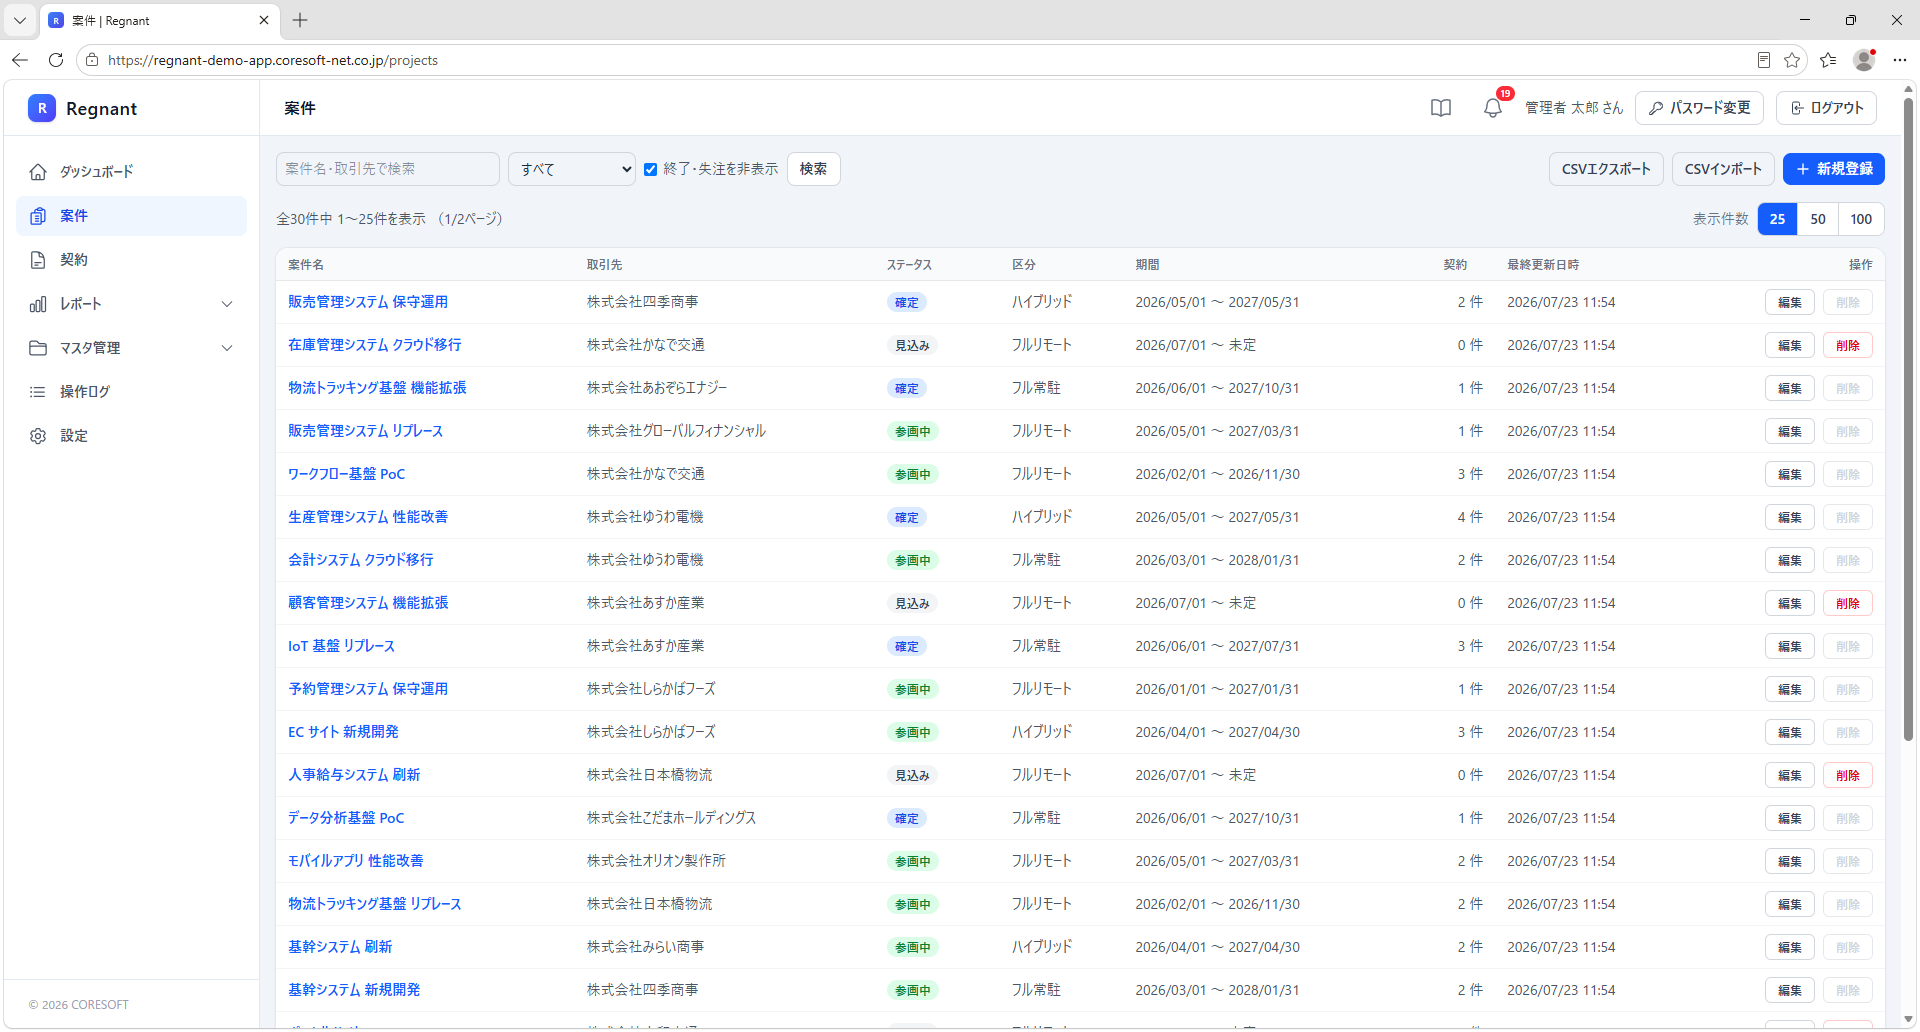Open a new browser tab
Screen dimensions: 1920x1032
[300, 20]
